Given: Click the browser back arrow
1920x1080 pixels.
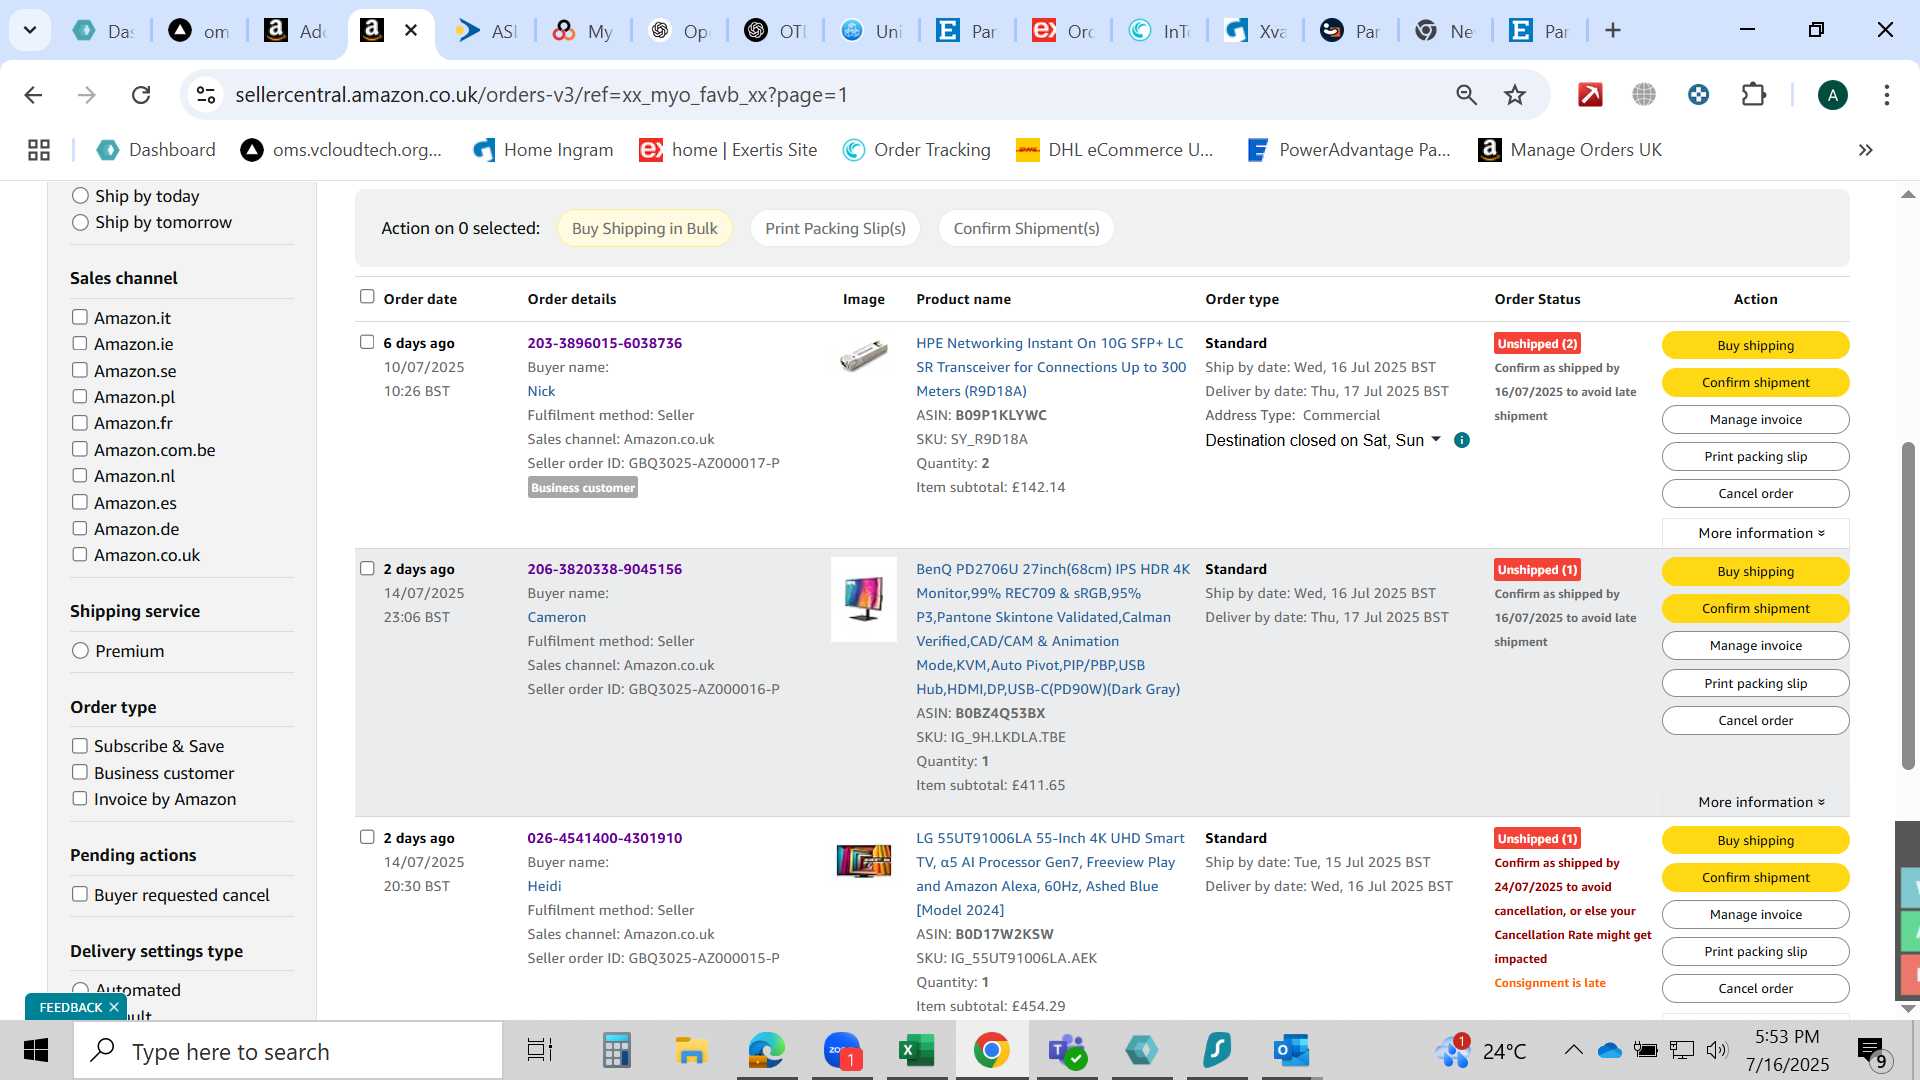Looking at the screenshot, I should tap(33, 95).
